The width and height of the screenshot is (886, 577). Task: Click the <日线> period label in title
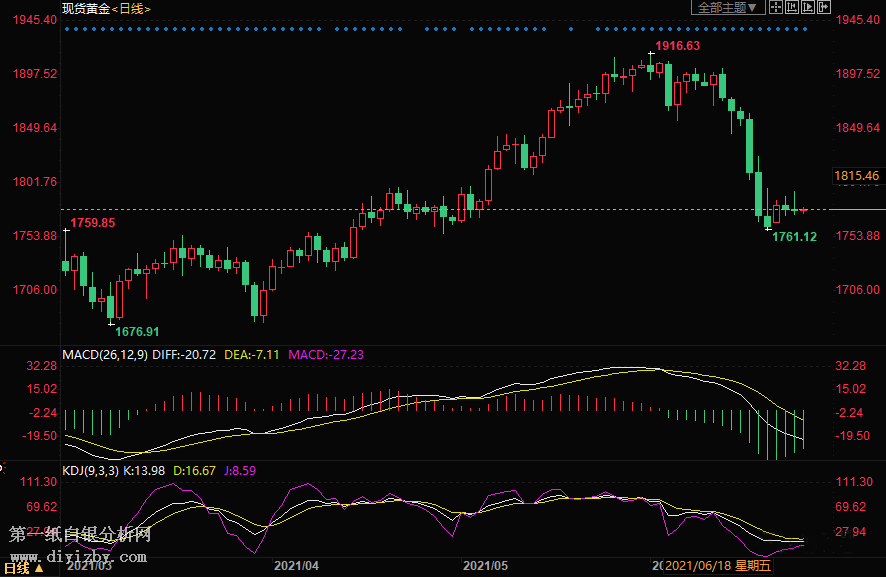tap(130, 8)
